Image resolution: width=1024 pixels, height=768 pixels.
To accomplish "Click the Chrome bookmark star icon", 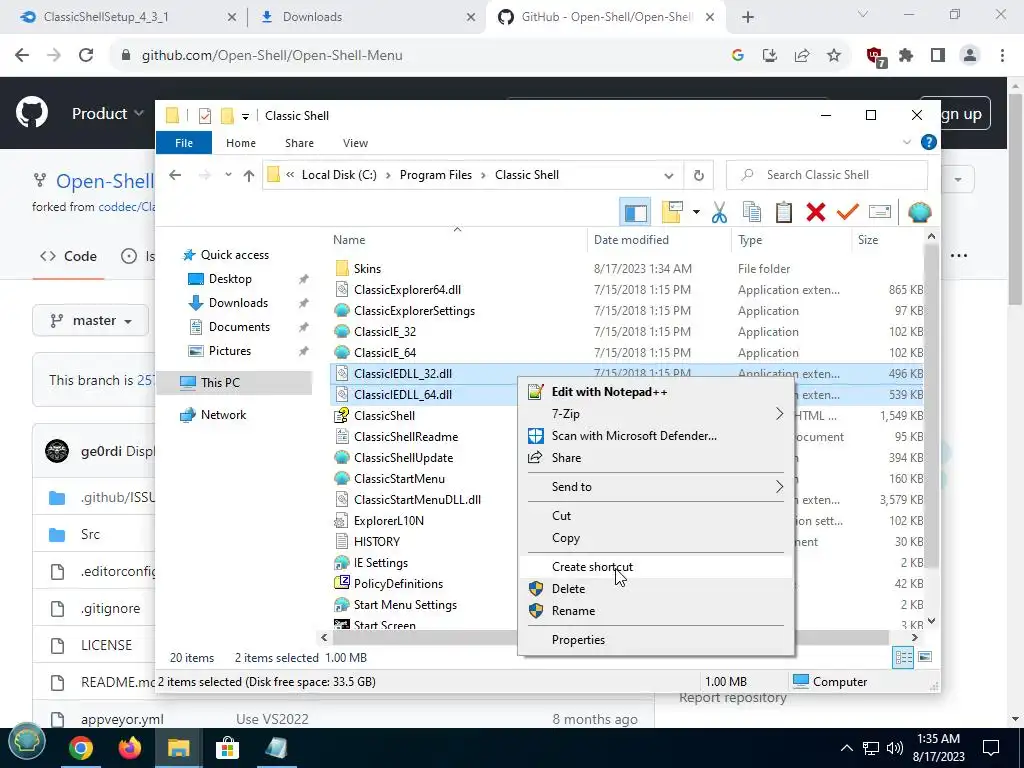I will coord(834,56).
